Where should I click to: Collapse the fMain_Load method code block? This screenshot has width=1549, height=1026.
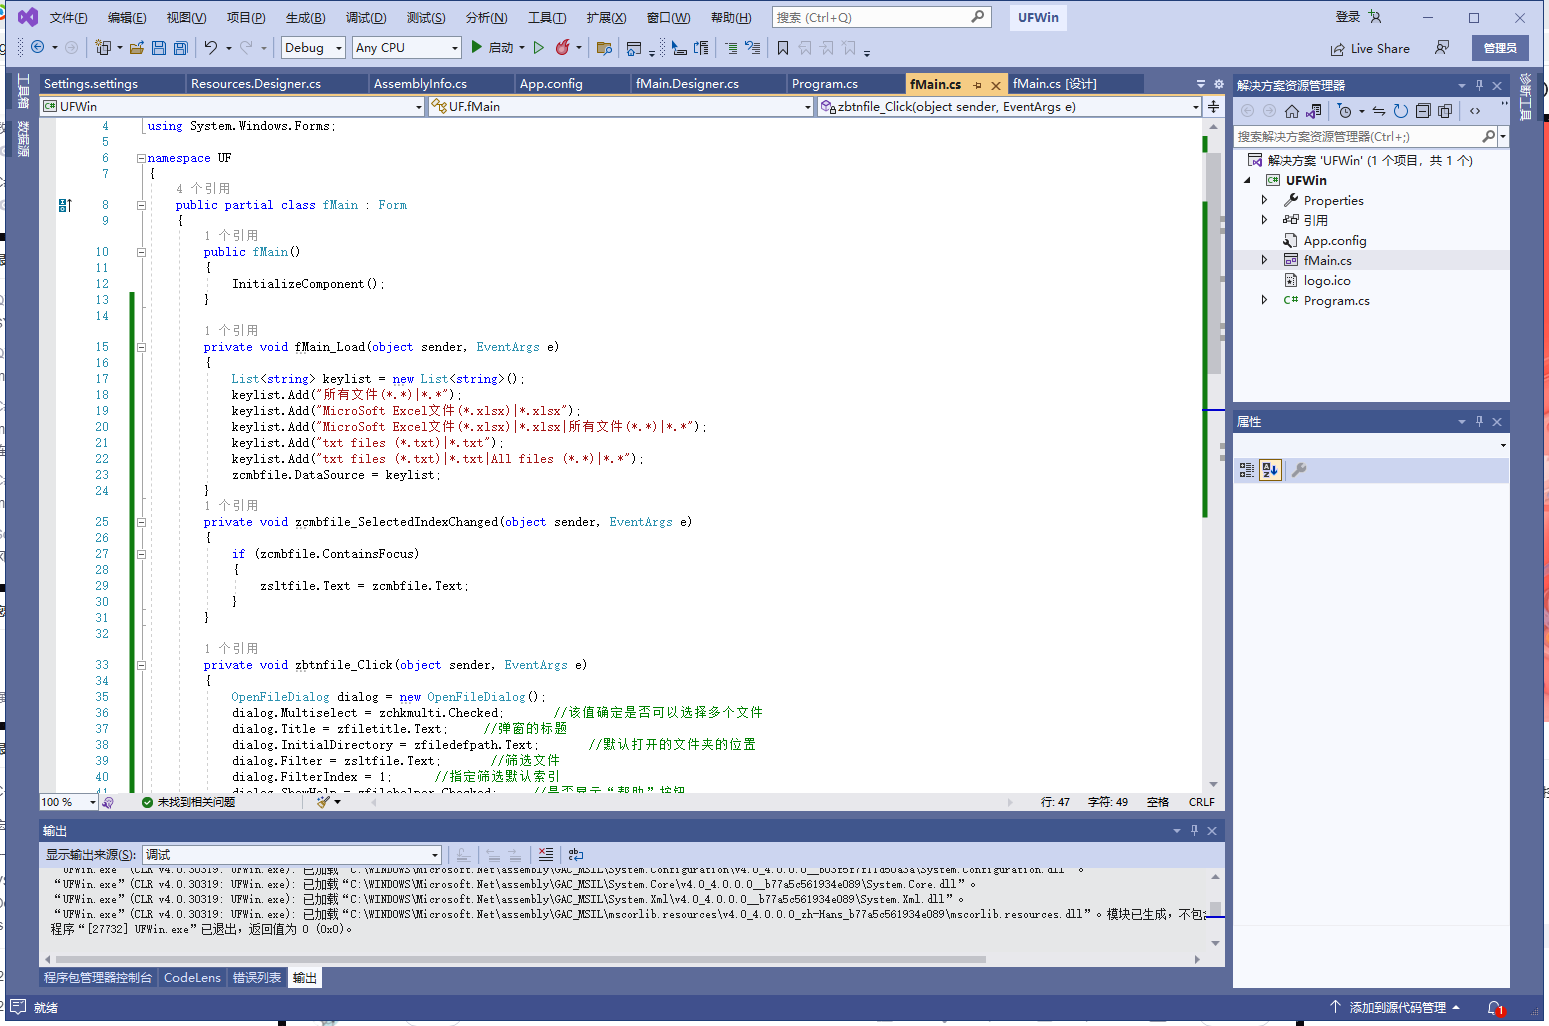[141, 348]
